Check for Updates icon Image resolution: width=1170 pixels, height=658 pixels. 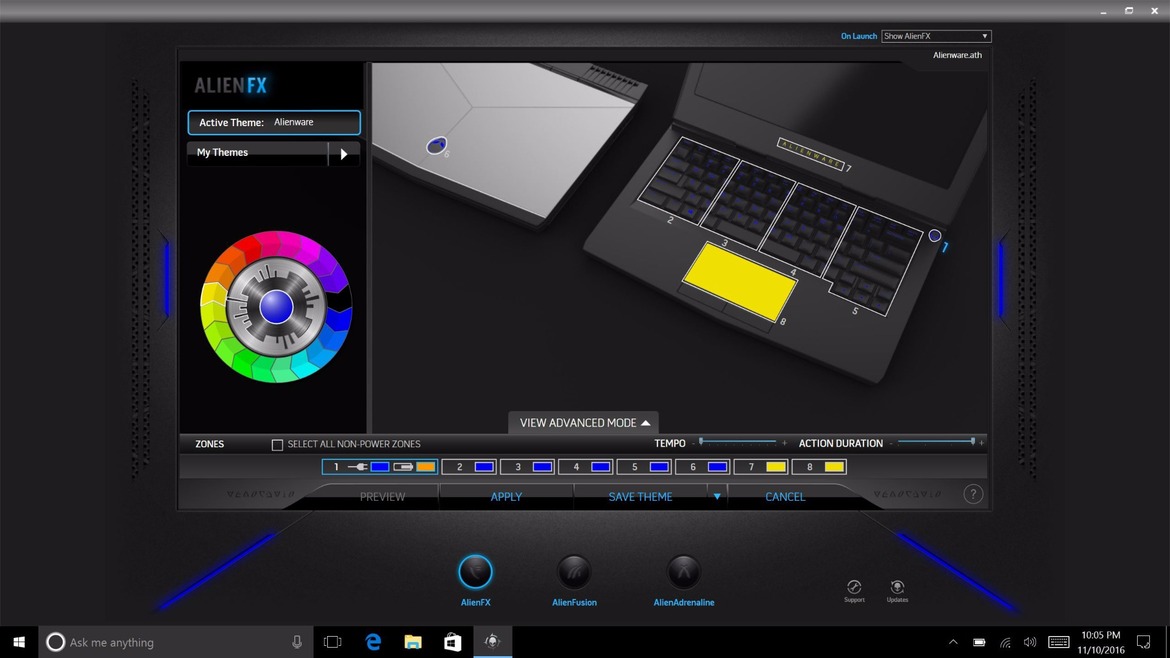(897, 589)
